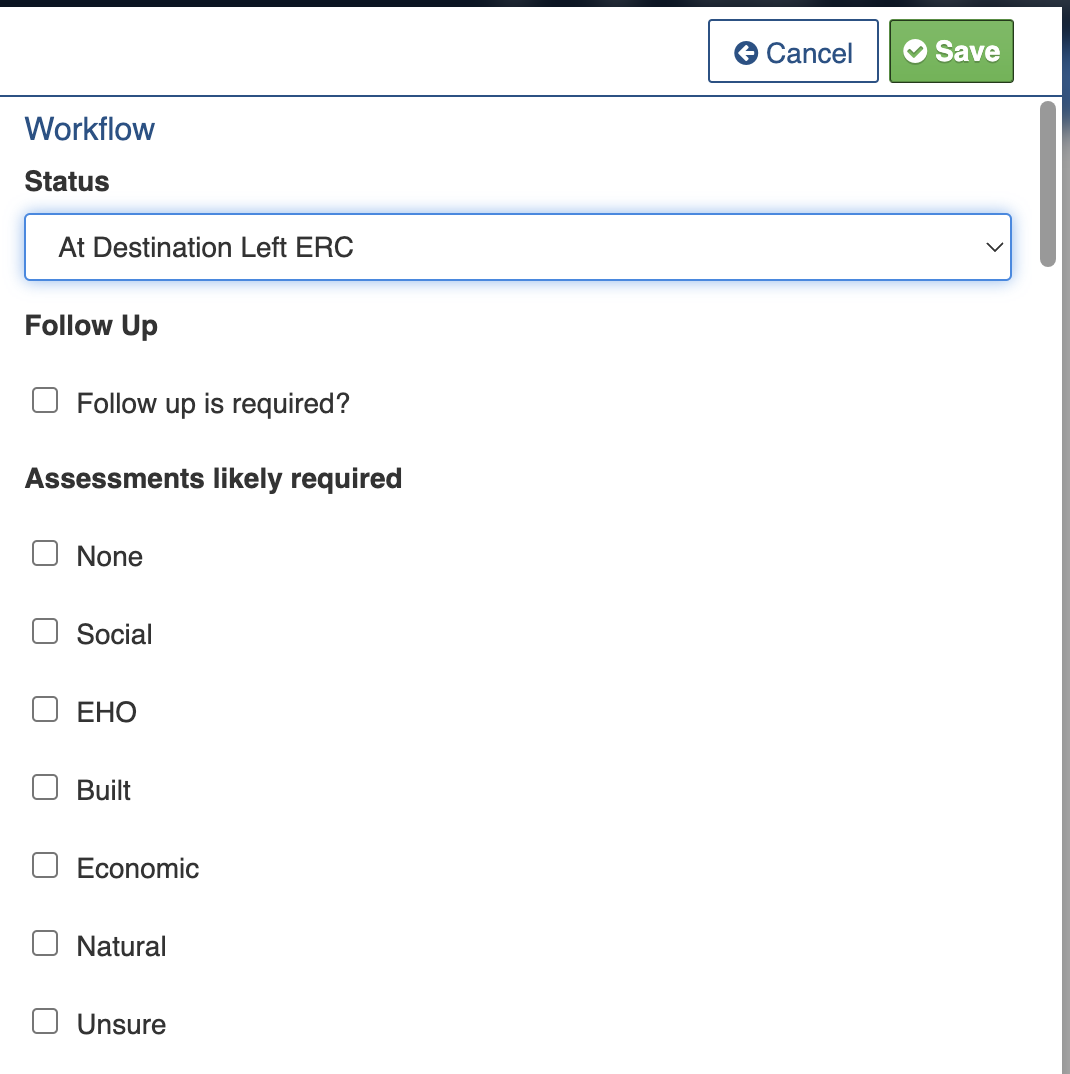Screen dimensions: 1070x1074
Task: Click the Status field label
Action: [67, 181]
